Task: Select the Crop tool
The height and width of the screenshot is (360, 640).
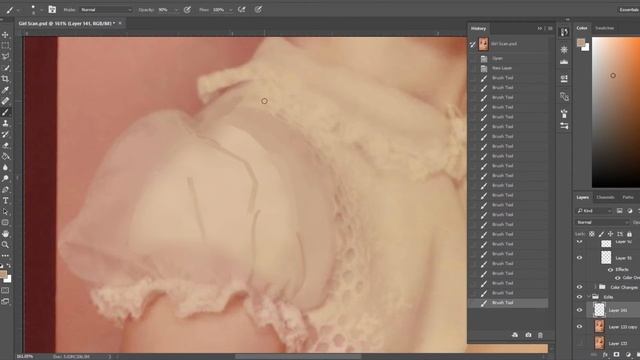Action: coord(5,79)
